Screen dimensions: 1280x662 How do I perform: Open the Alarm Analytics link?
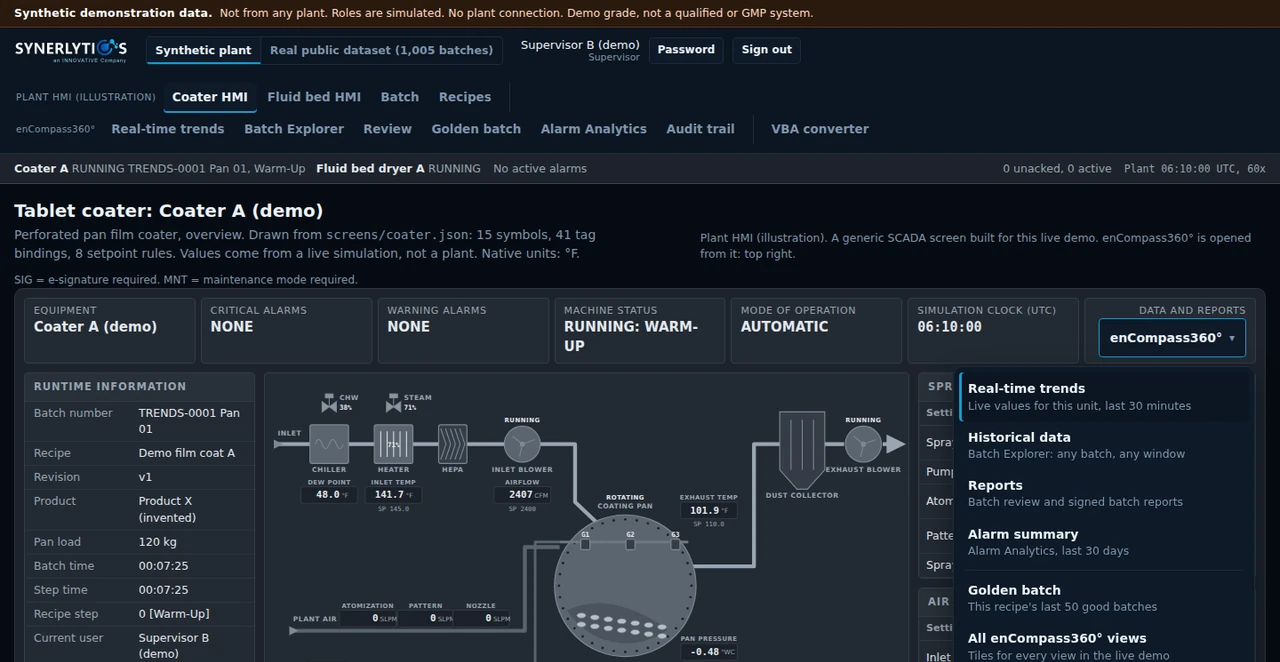(594, 129)
